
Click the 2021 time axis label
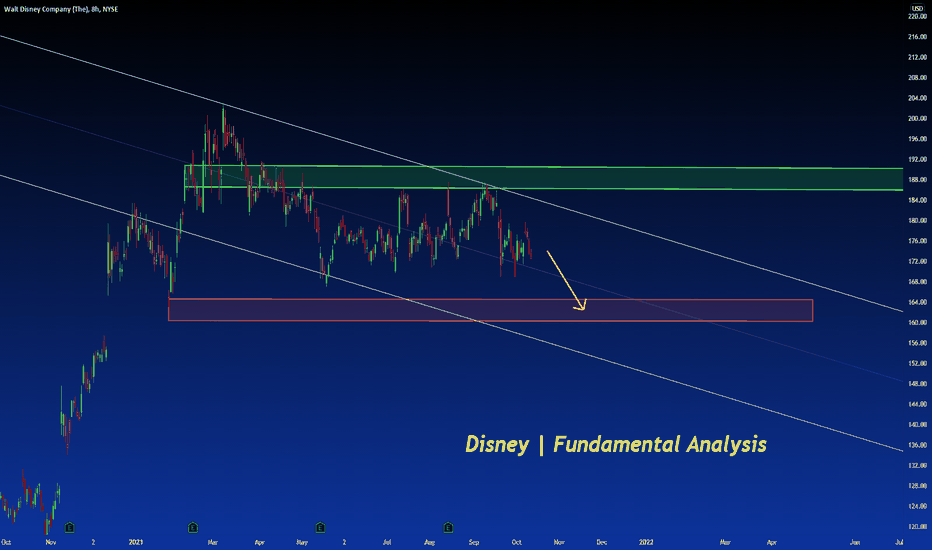tap(136, 542)
